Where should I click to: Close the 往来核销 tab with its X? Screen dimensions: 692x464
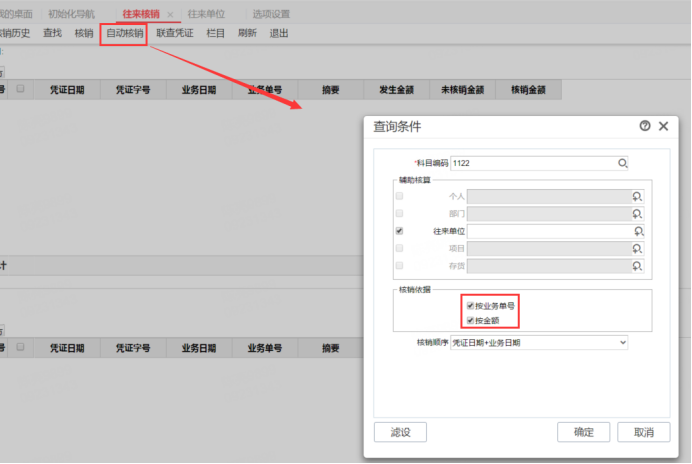[x=170, y=15]
